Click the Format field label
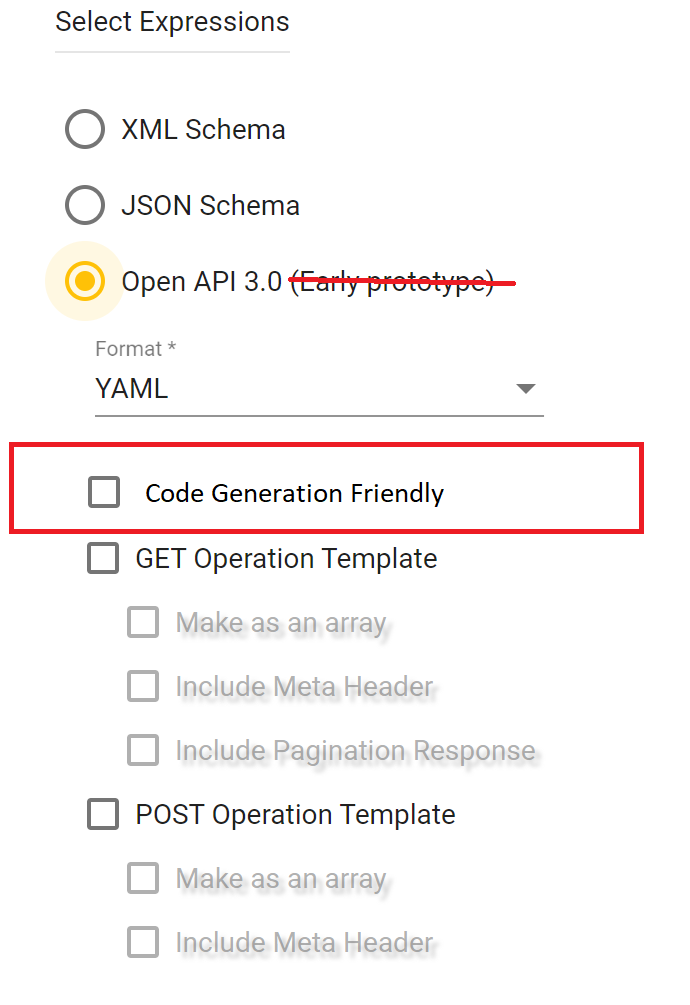Viewport: 690px width, 1005px height. pos(129,348)
